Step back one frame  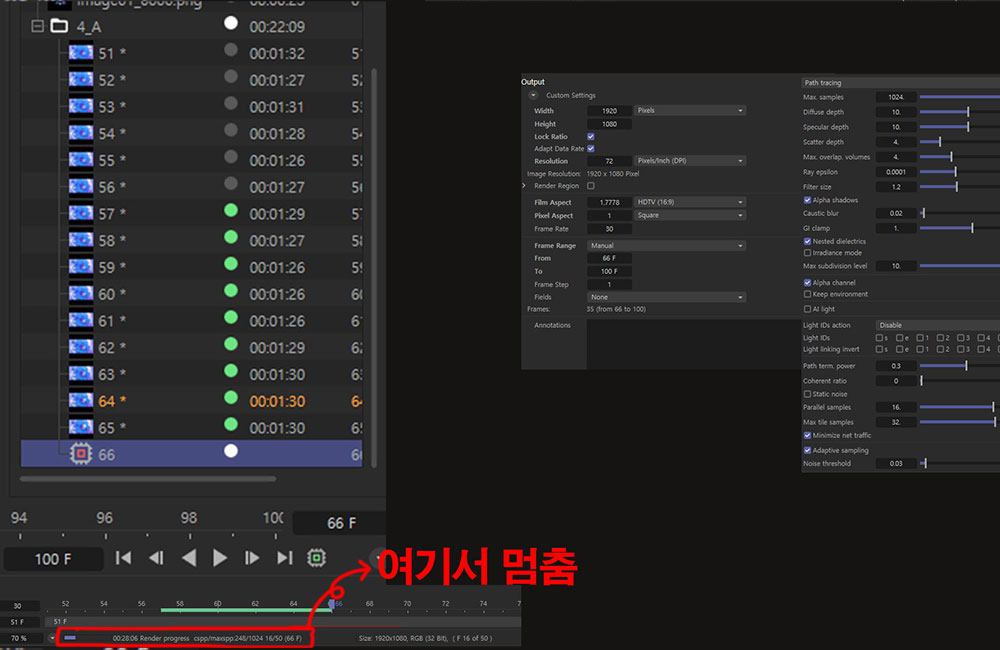tap(156, 558)
